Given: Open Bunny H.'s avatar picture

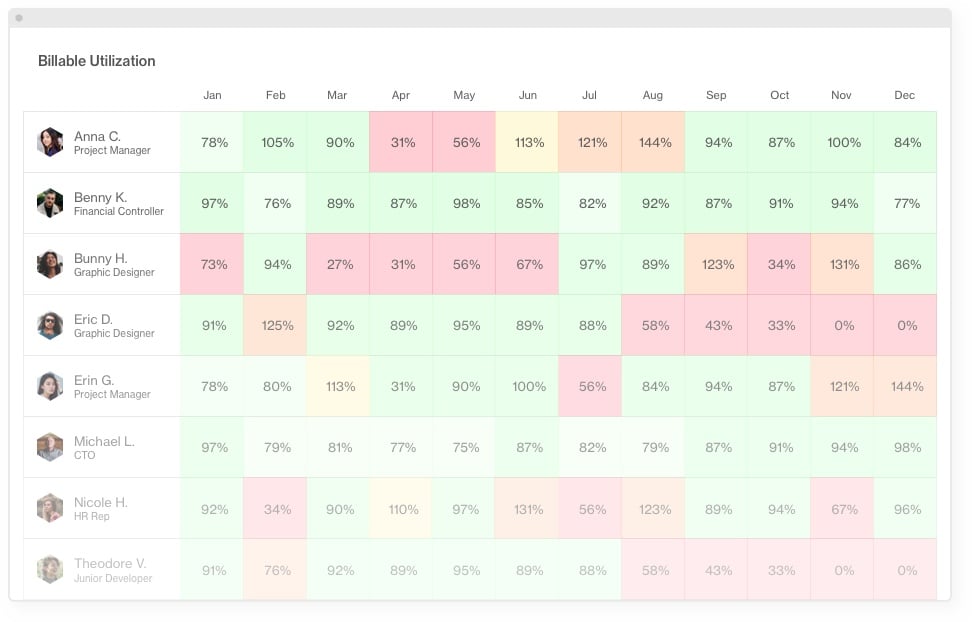Looking at the screenshot, I should 50,264.
